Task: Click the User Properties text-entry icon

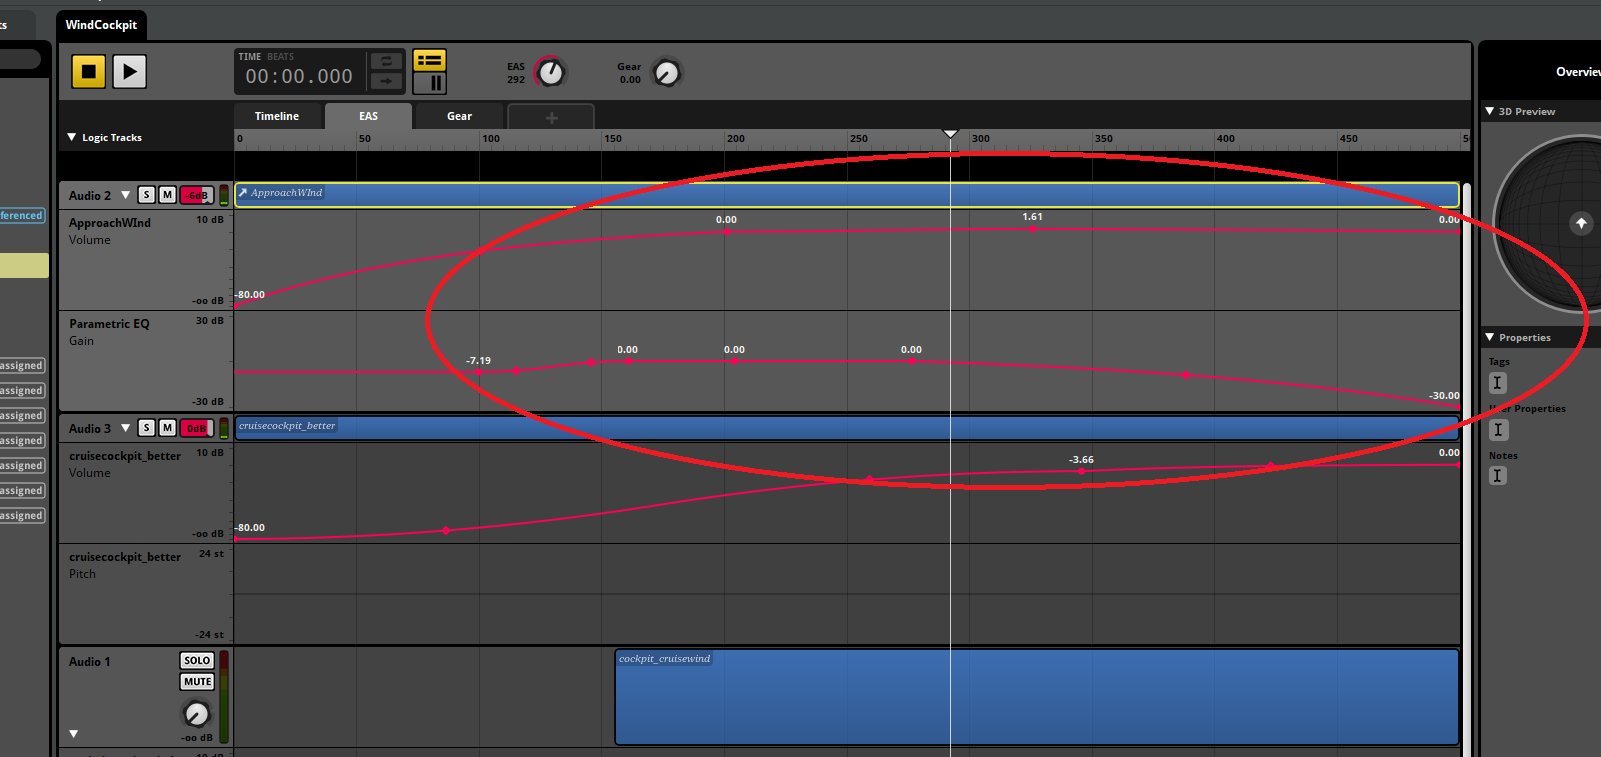Action: [1497, 429]
